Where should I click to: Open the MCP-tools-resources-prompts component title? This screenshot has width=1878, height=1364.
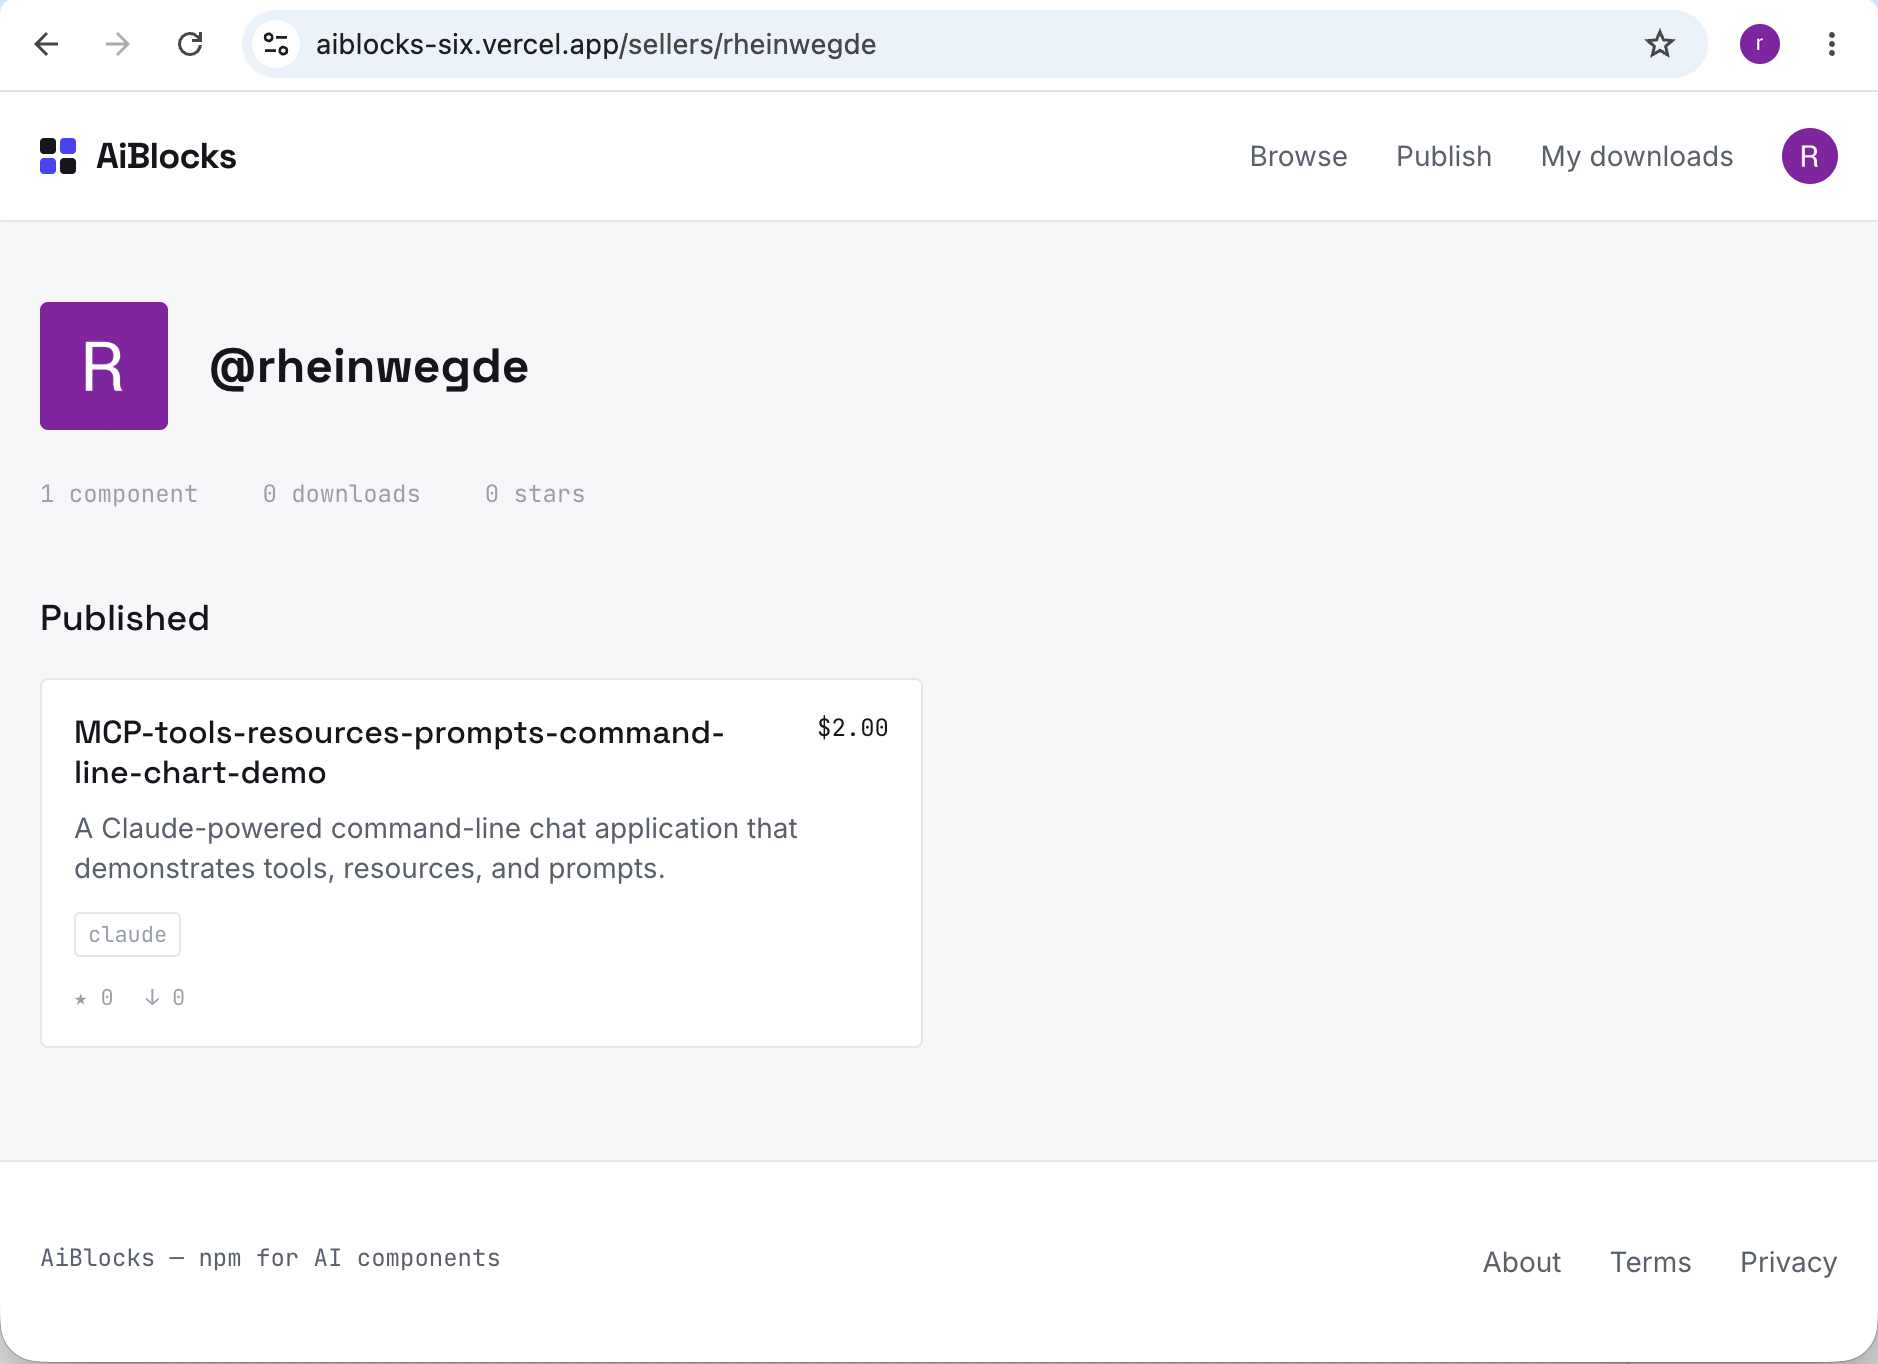tap(399, 752)
